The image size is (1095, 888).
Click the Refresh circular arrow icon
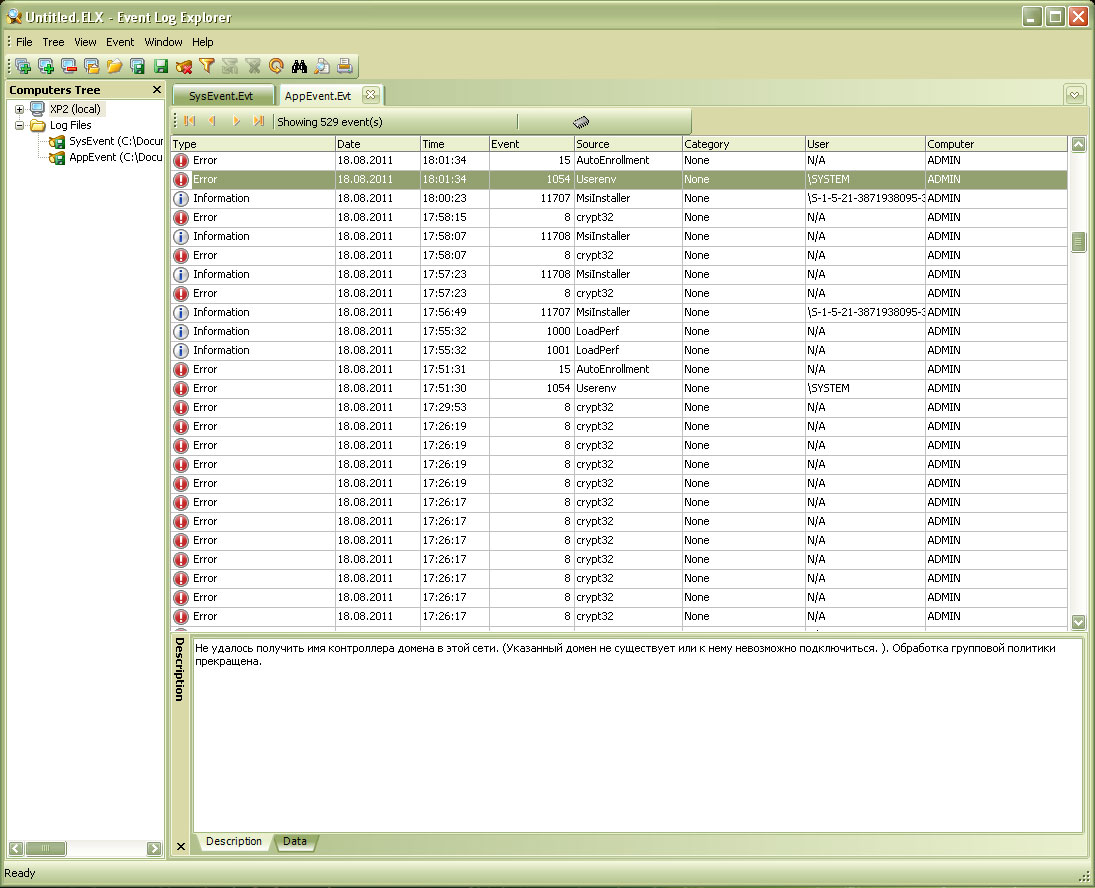pos(276,67)
